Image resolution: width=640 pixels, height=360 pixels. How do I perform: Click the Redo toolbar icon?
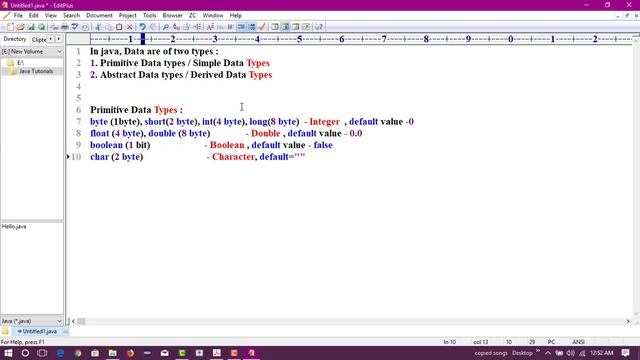coord(153,27)
